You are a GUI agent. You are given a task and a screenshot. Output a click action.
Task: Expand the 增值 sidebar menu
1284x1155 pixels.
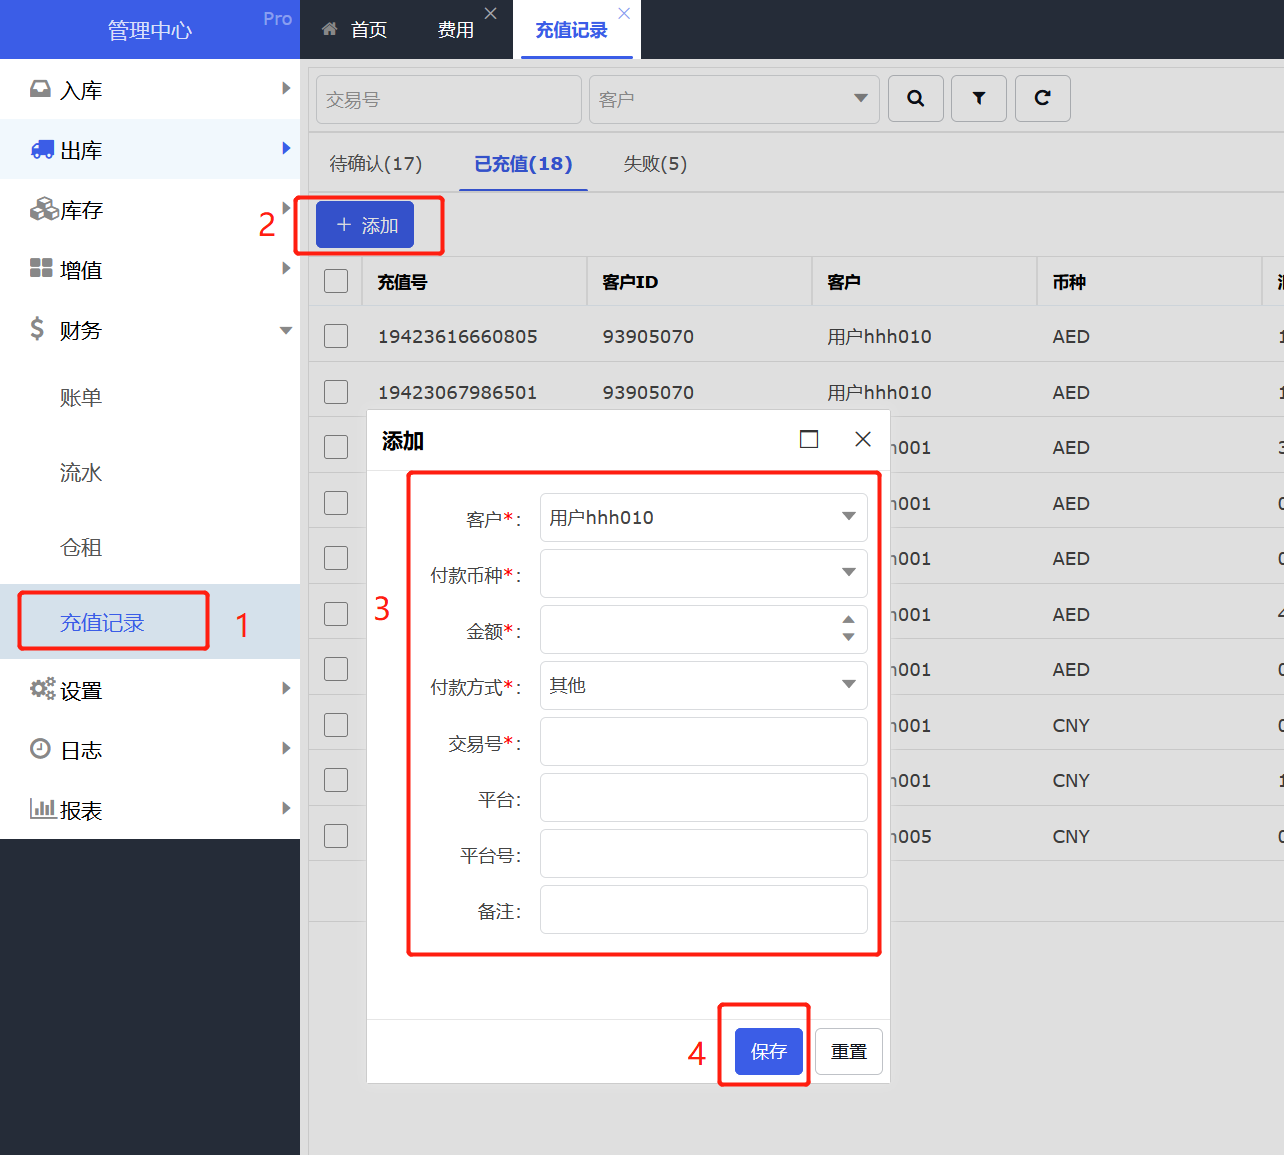[286, 269]
